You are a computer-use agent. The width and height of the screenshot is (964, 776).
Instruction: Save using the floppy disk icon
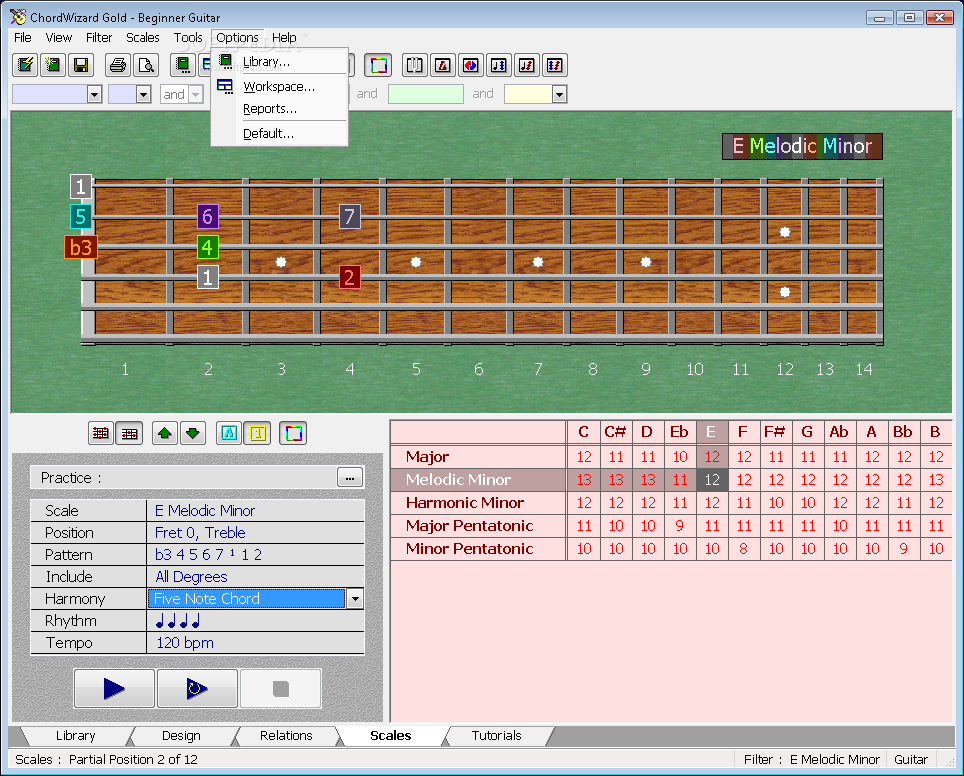[x=81, y=65]
